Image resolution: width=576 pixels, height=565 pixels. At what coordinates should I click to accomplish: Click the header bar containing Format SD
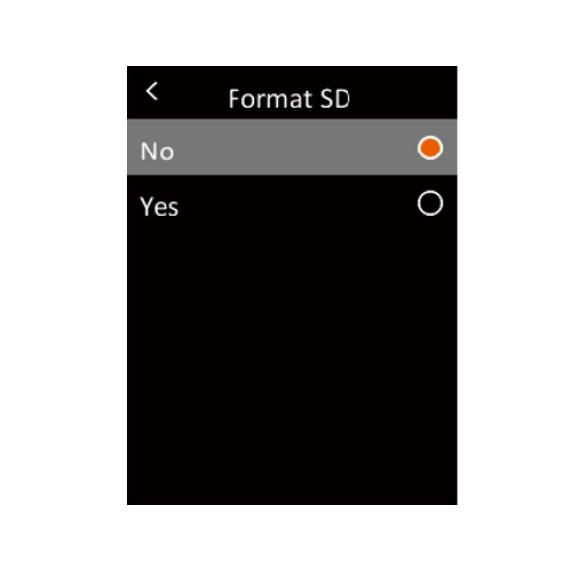[292, 93]
